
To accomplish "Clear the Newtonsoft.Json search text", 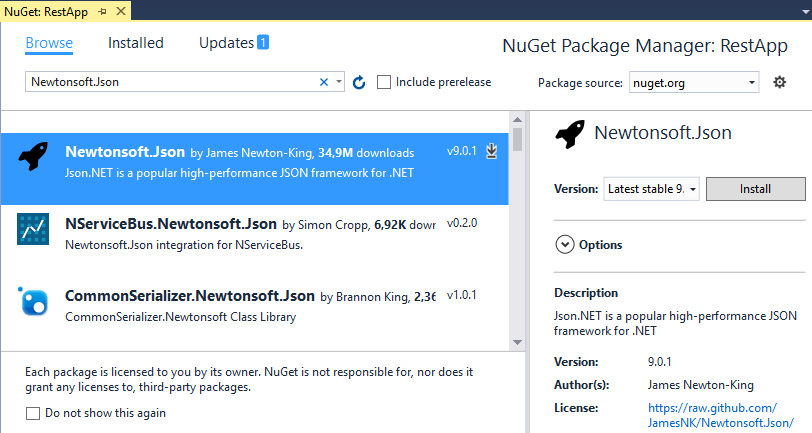I will coord(324,82).
